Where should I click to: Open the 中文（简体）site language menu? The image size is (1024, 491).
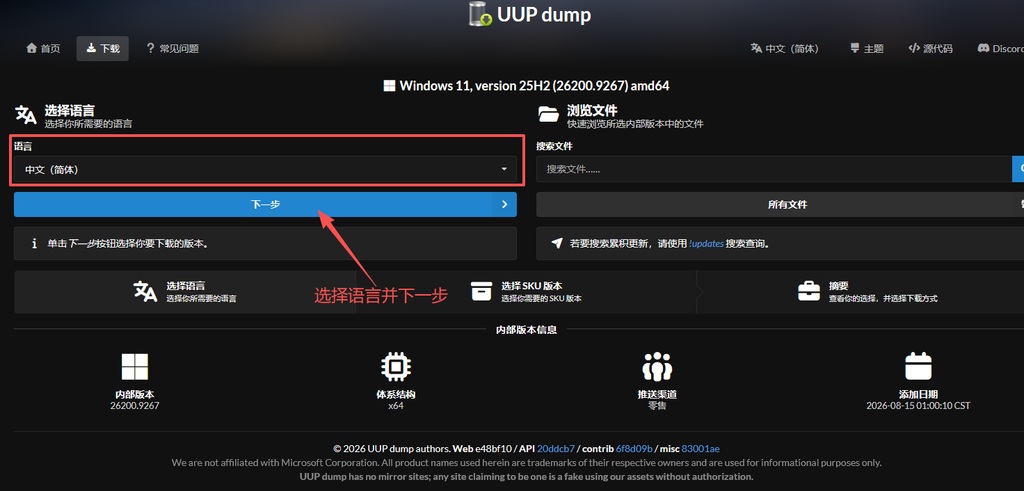784,48
